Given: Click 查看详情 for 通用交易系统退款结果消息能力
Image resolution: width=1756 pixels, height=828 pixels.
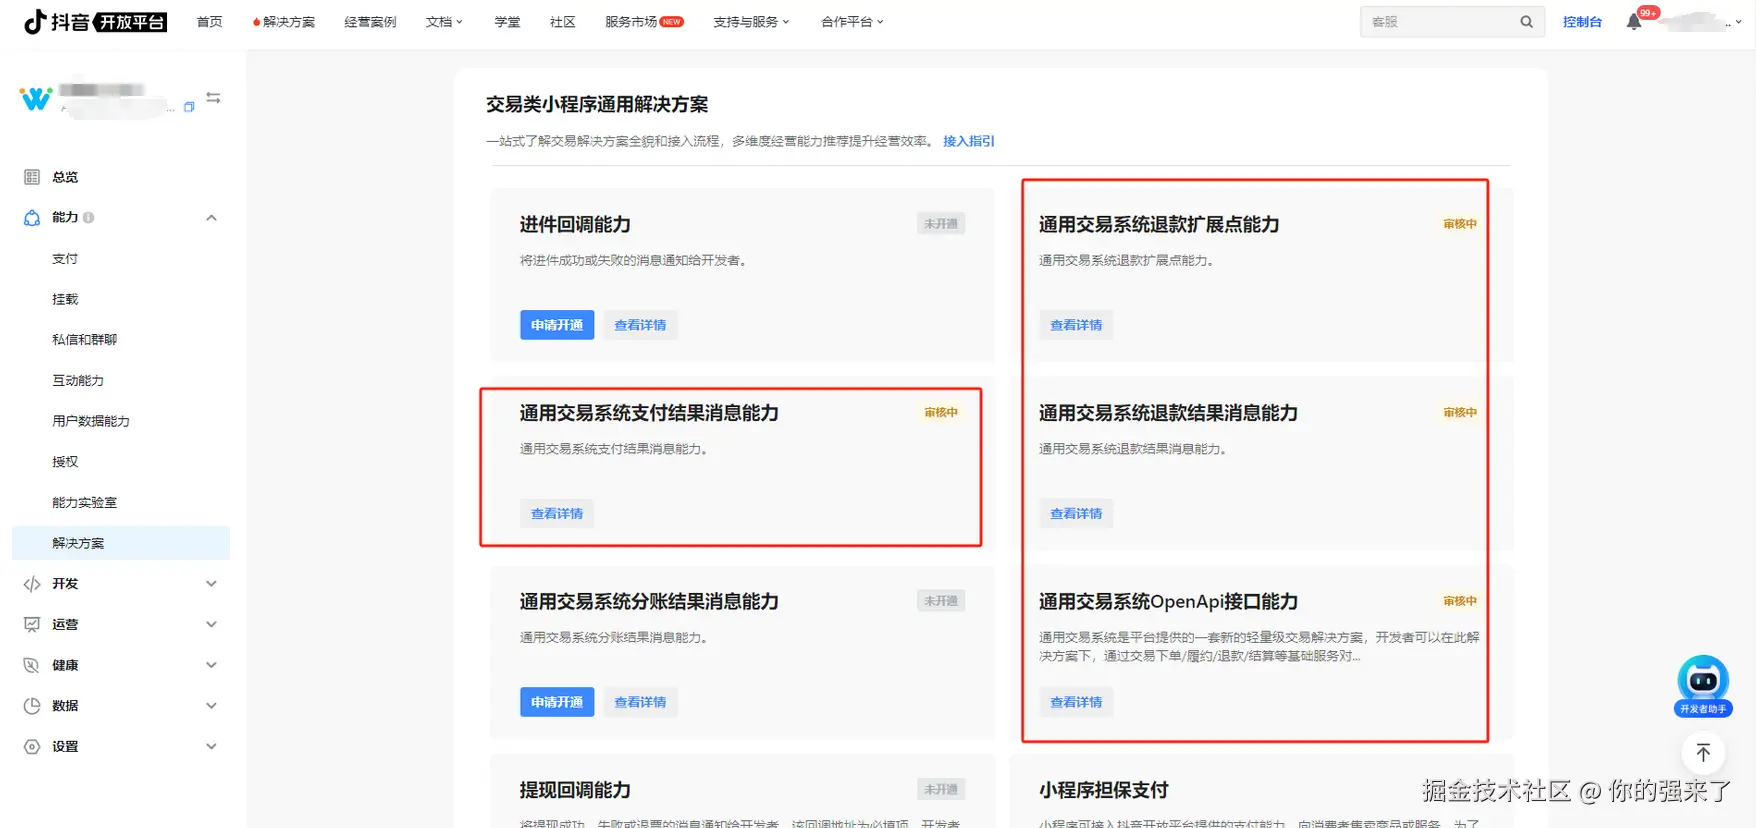Looking at the screenshot, I should point(1076,514).
